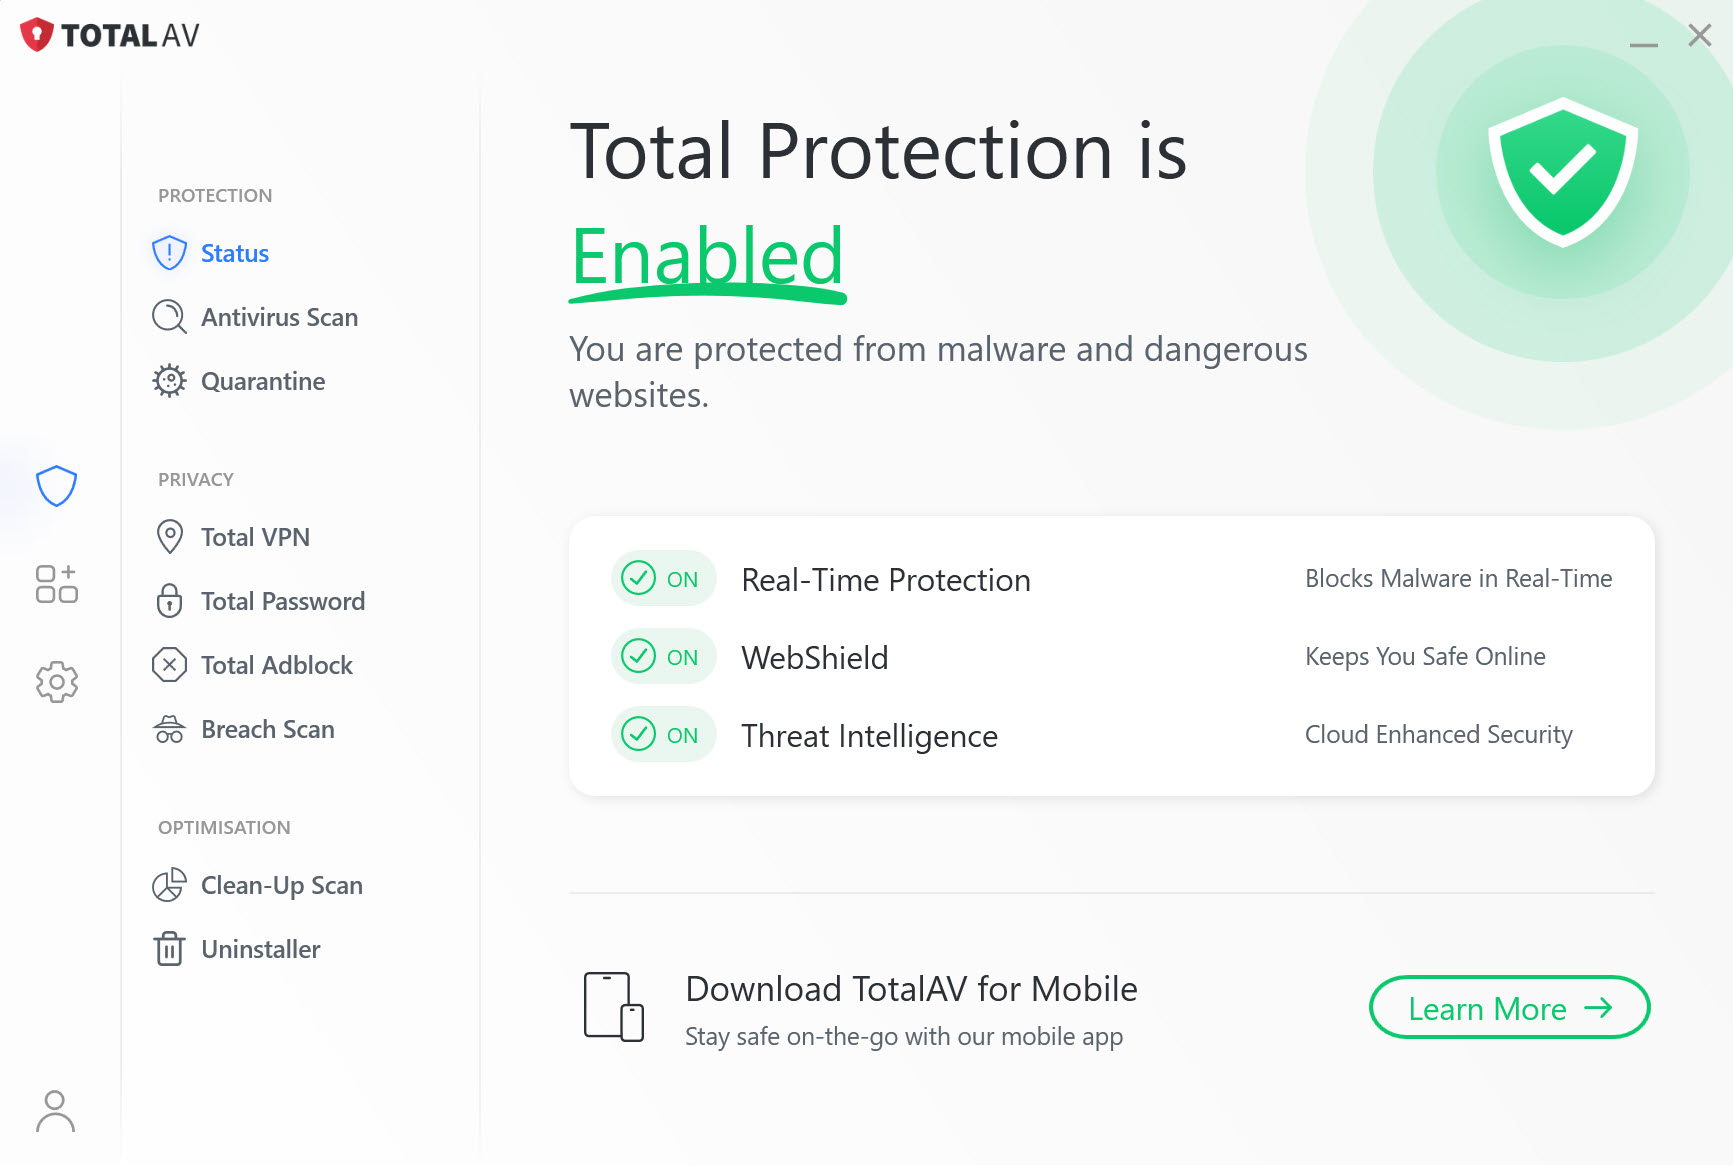Screen dimensions: 1733x1165
Task: Click the large green protection shield
Action: (x=1562, y=172)
